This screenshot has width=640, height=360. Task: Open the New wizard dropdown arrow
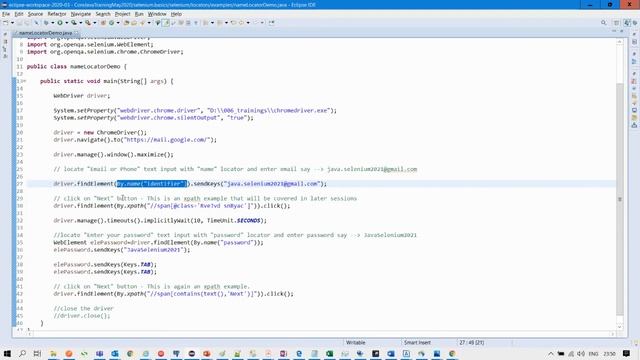pos(12,23)
